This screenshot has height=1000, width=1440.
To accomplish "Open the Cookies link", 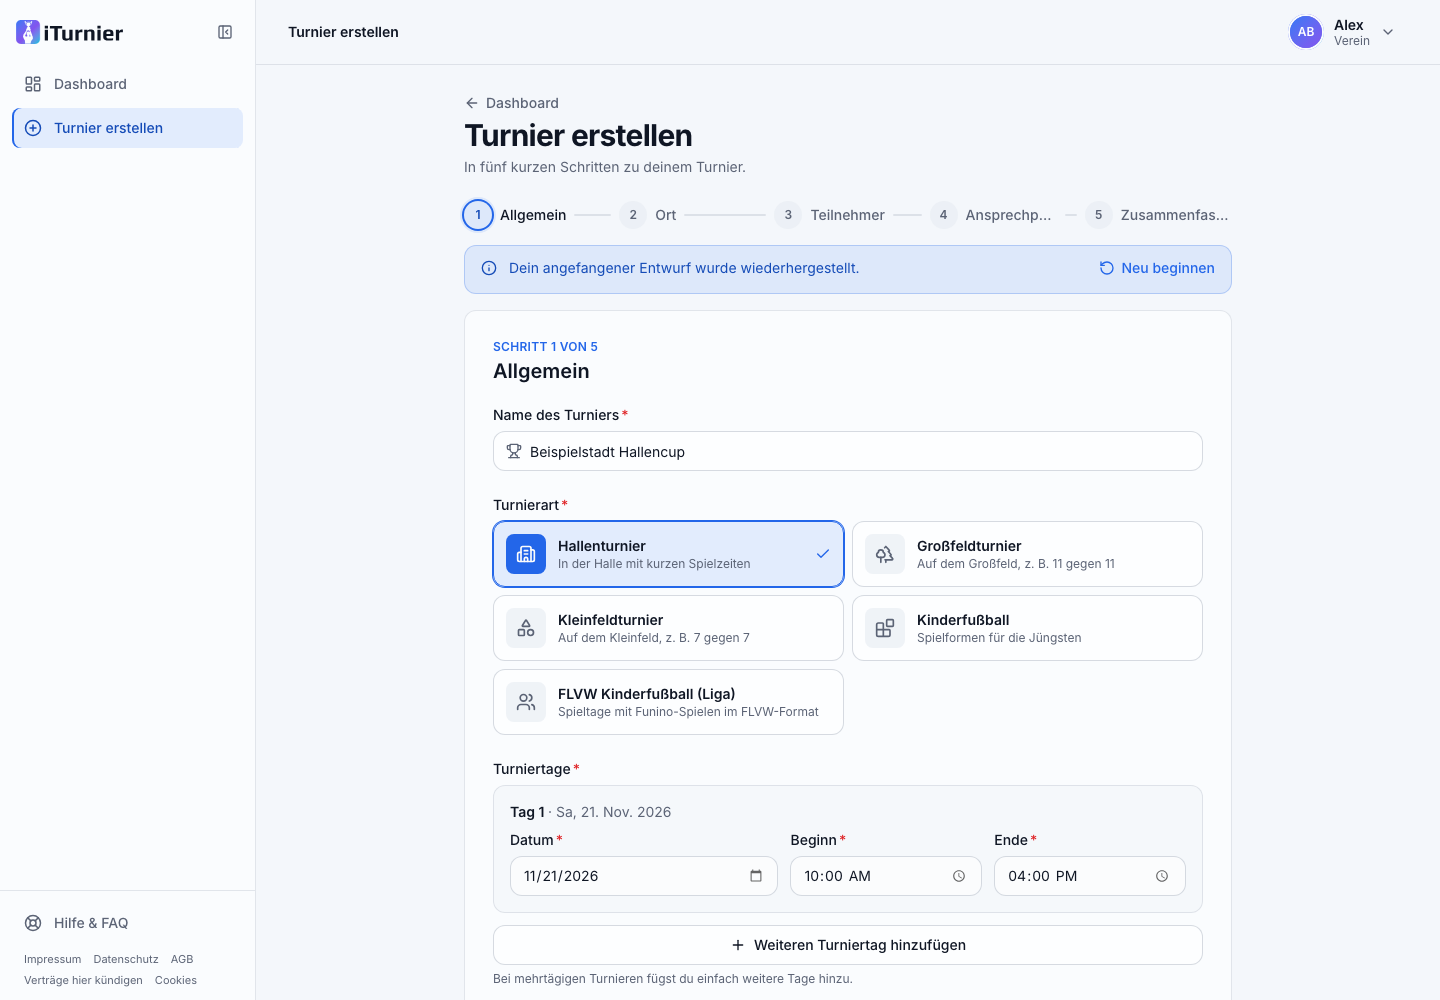I will [176, 980].
